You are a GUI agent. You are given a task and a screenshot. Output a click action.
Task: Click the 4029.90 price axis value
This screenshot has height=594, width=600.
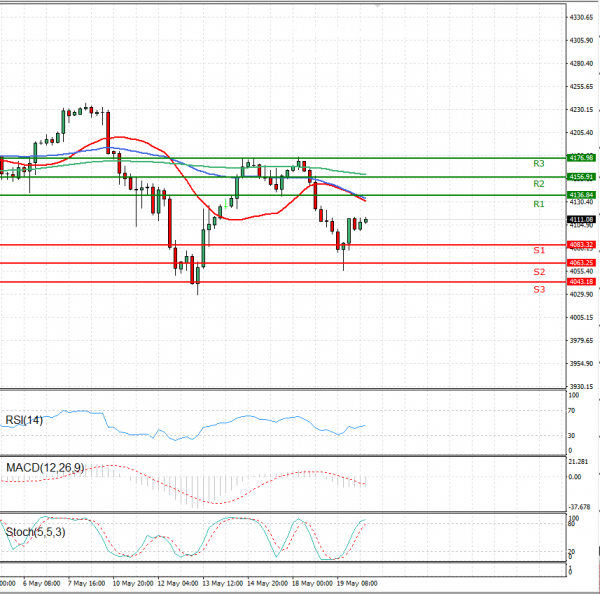click(581, 294)
